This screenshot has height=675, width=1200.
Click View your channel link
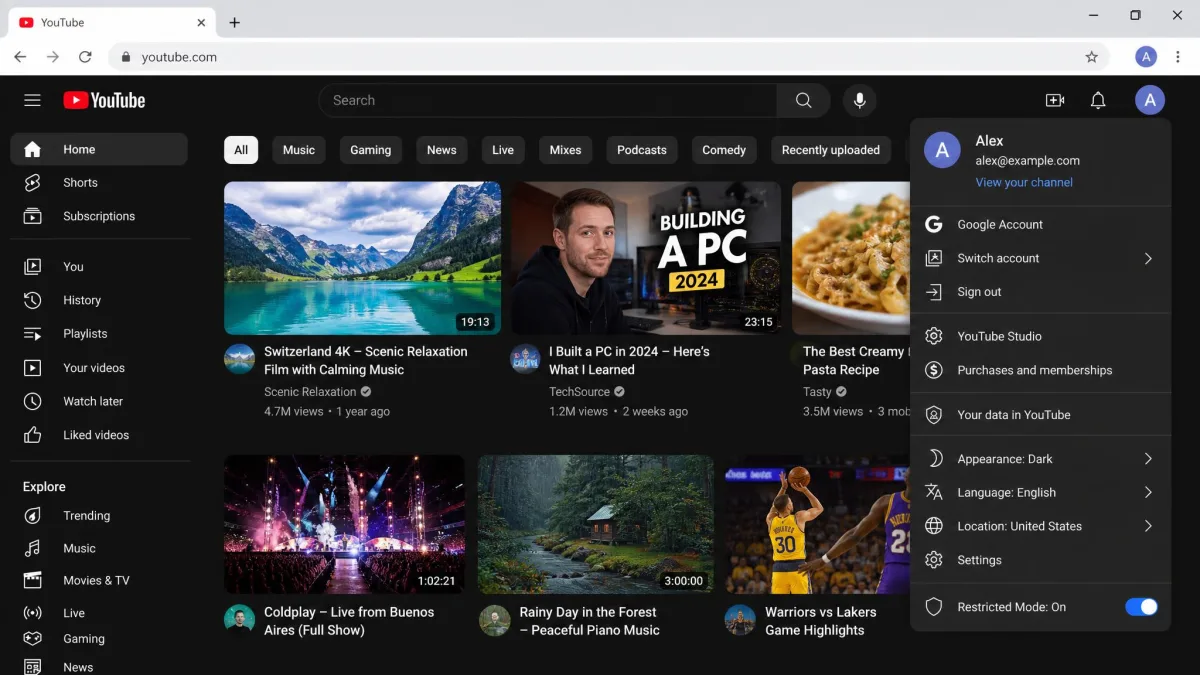click(1024, 182)
